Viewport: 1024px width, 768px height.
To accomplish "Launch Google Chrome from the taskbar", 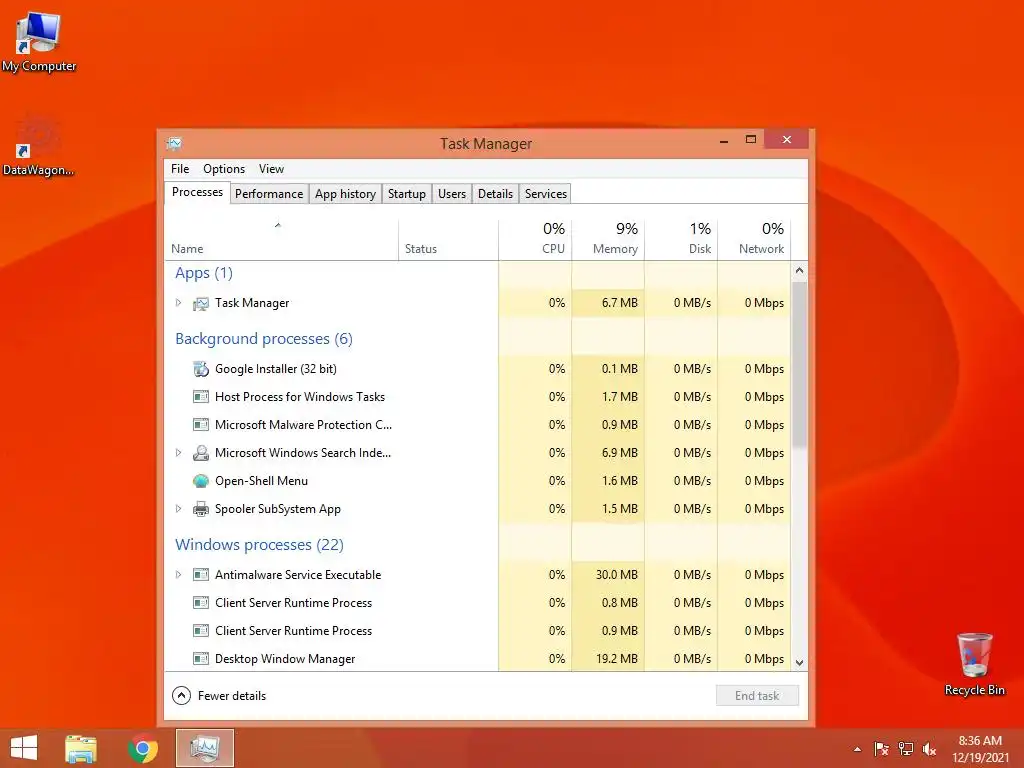I will (x=143, y=748).
